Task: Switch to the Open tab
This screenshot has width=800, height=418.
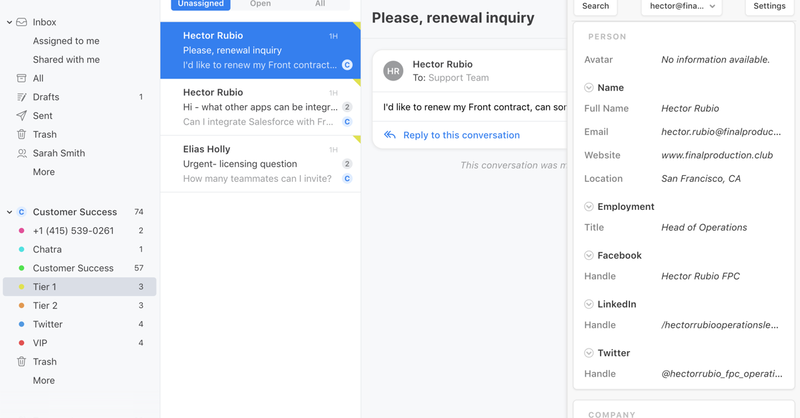Action: pyautogui.click(x=260, y=4)
